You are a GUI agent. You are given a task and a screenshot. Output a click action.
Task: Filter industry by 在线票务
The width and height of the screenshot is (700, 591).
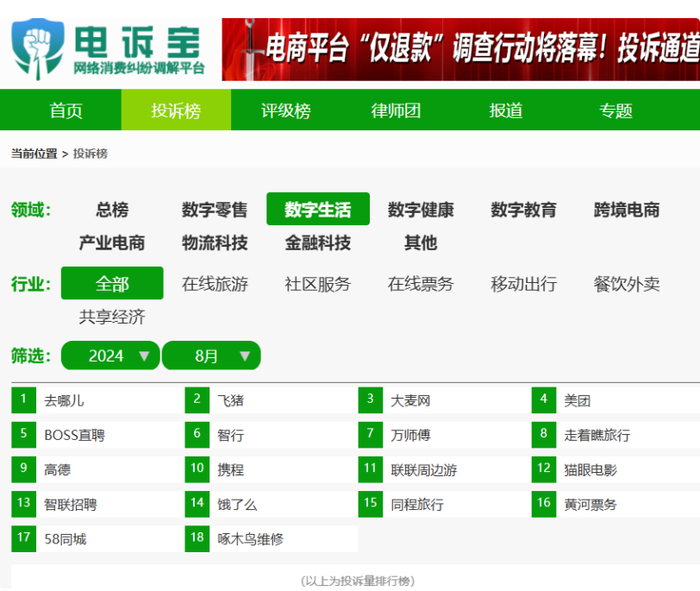421,283
